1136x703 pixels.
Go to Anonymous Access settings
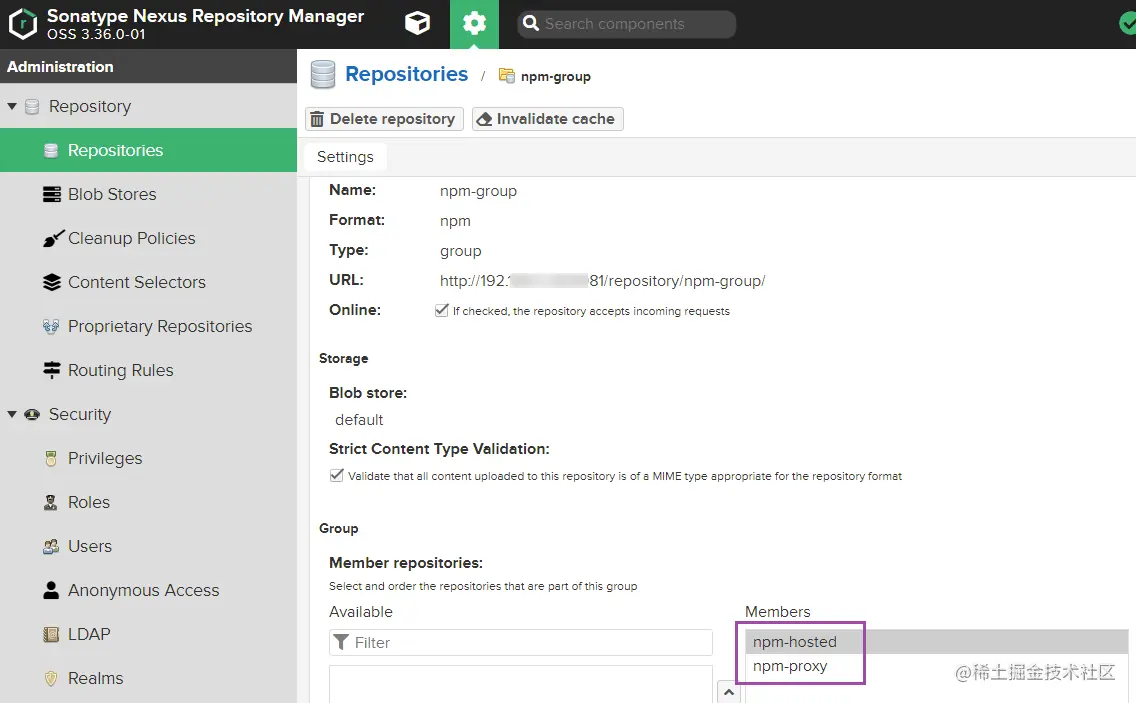coord(143,591)
